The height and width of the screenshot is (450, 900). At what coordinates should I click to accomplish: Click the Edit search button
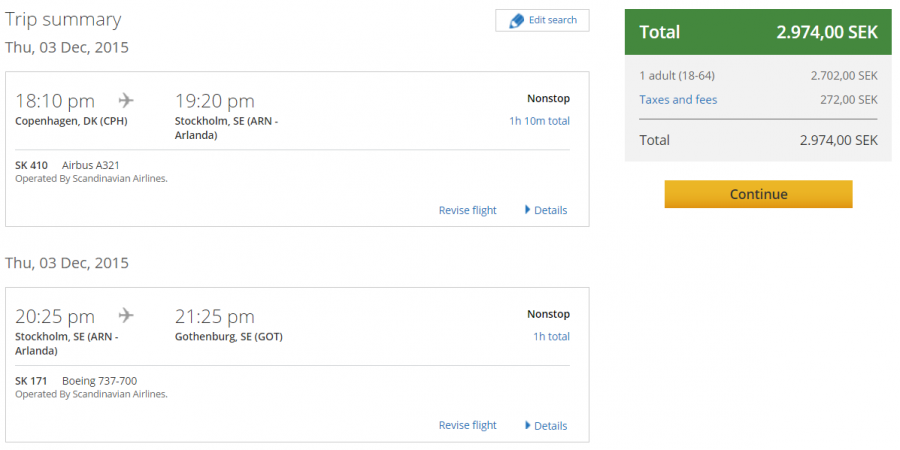542,21
